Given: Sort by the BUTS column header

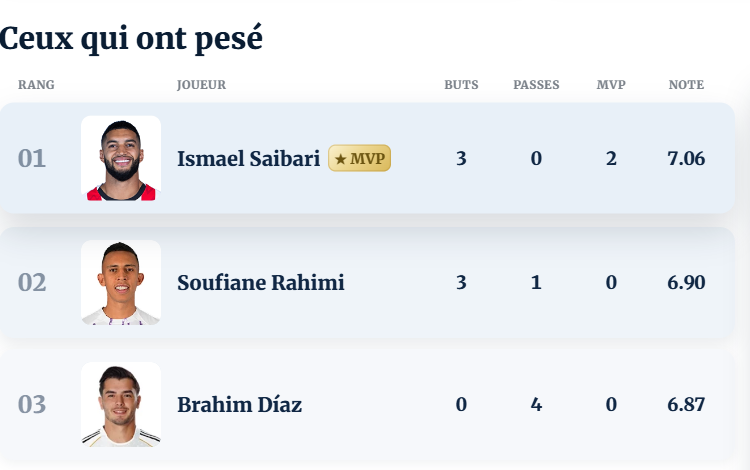Looking at the screenshot, I should pos(461,85).
